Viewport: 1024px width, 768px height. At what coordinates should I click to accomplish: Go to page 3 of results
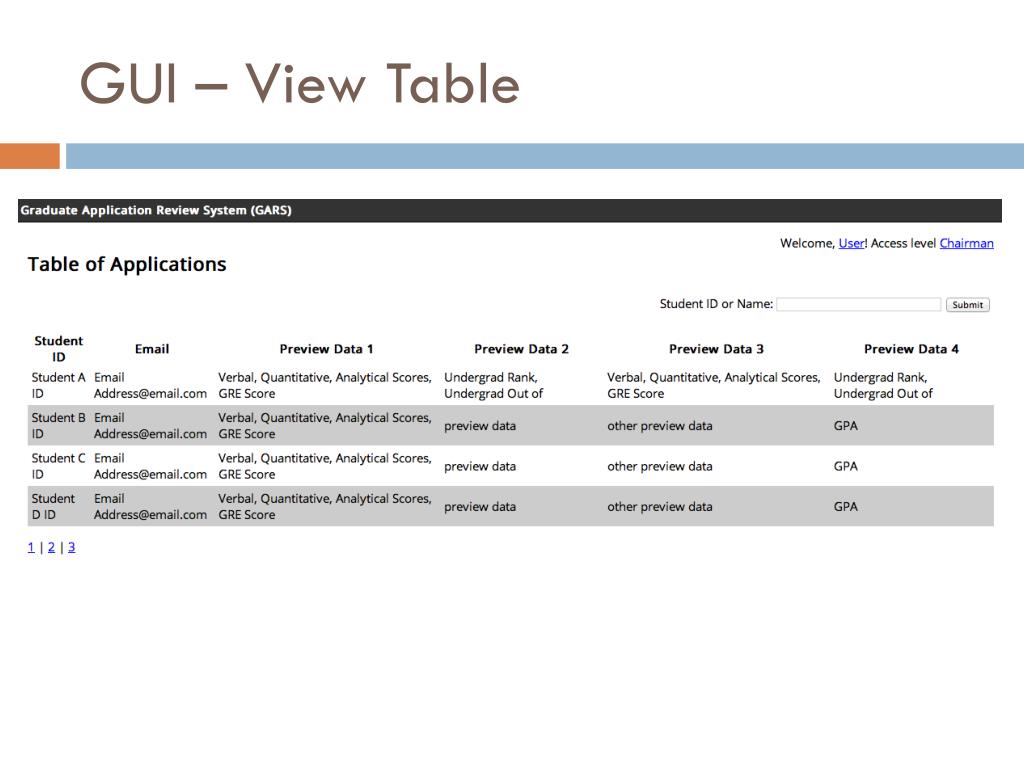tap(72, 547)
